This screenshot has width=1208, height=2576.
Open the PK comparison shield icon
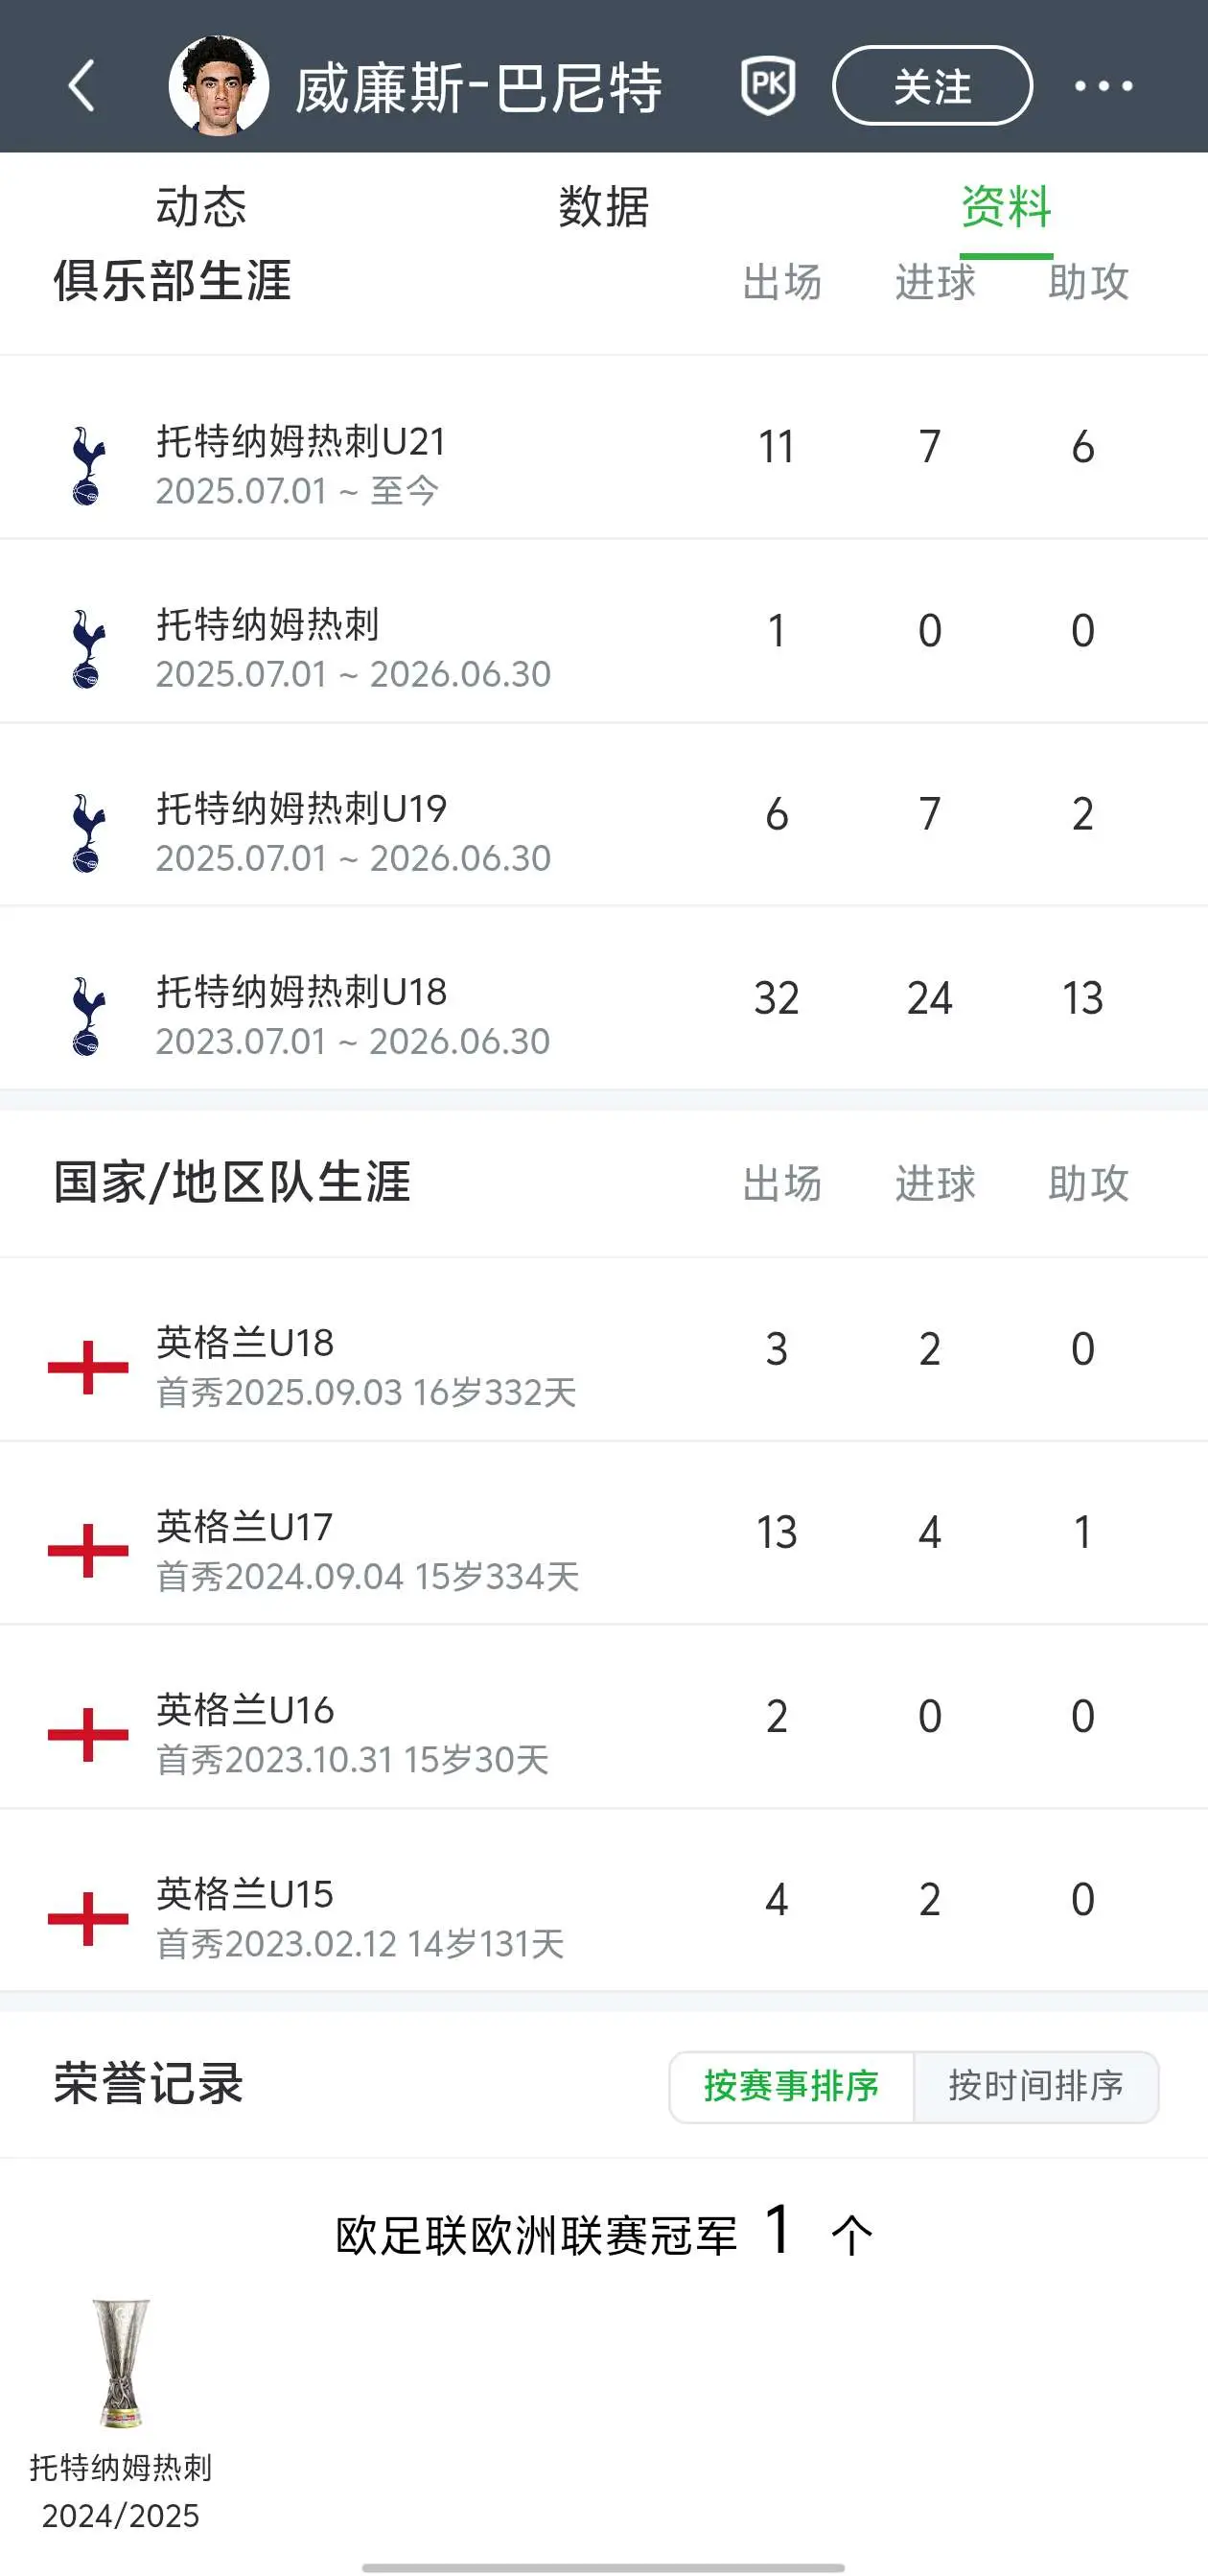[768, 86]
